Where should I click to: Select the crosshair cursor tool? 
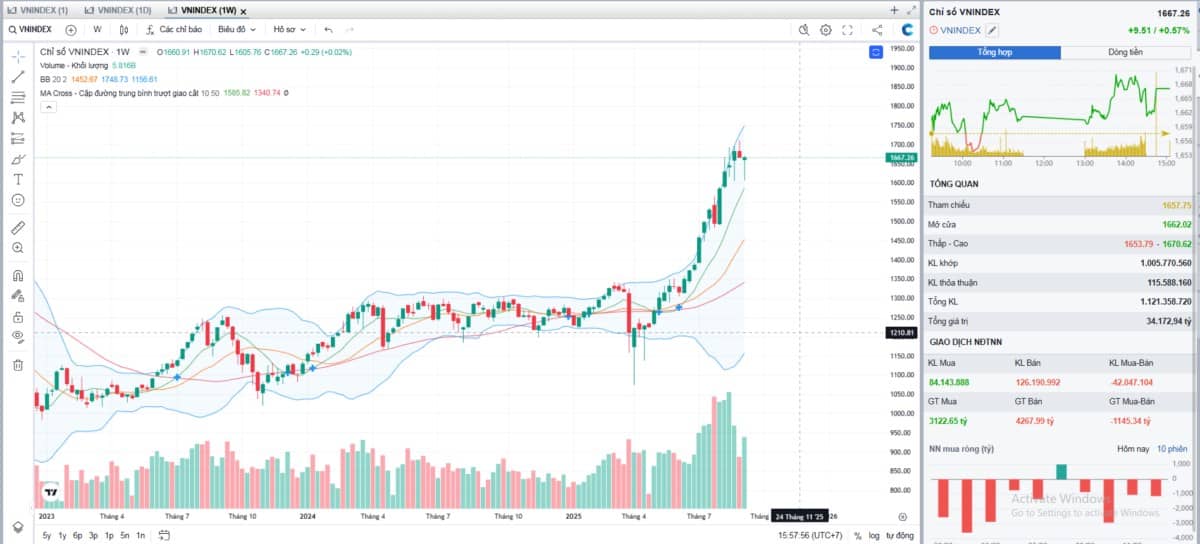(x=18, y=56)
